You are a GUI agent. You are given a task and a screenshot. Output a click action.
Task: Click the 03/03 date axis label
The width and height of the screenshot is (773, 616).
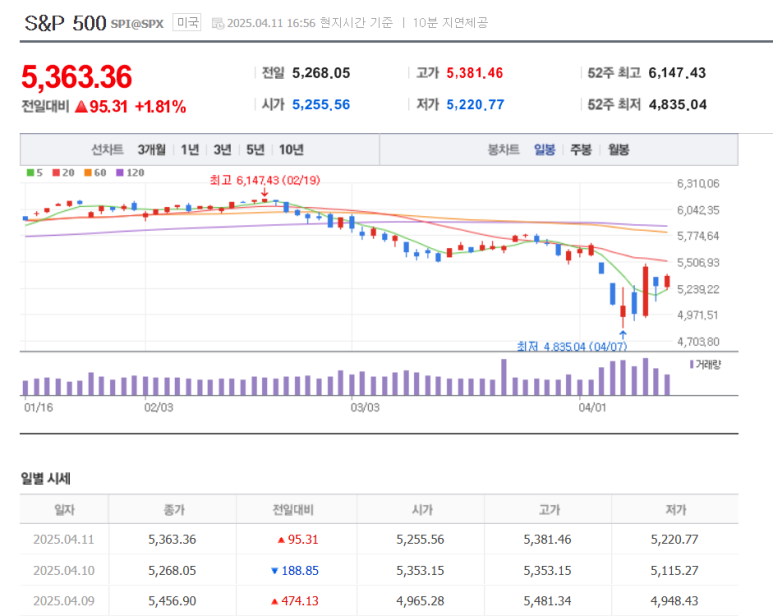point(365,408)
